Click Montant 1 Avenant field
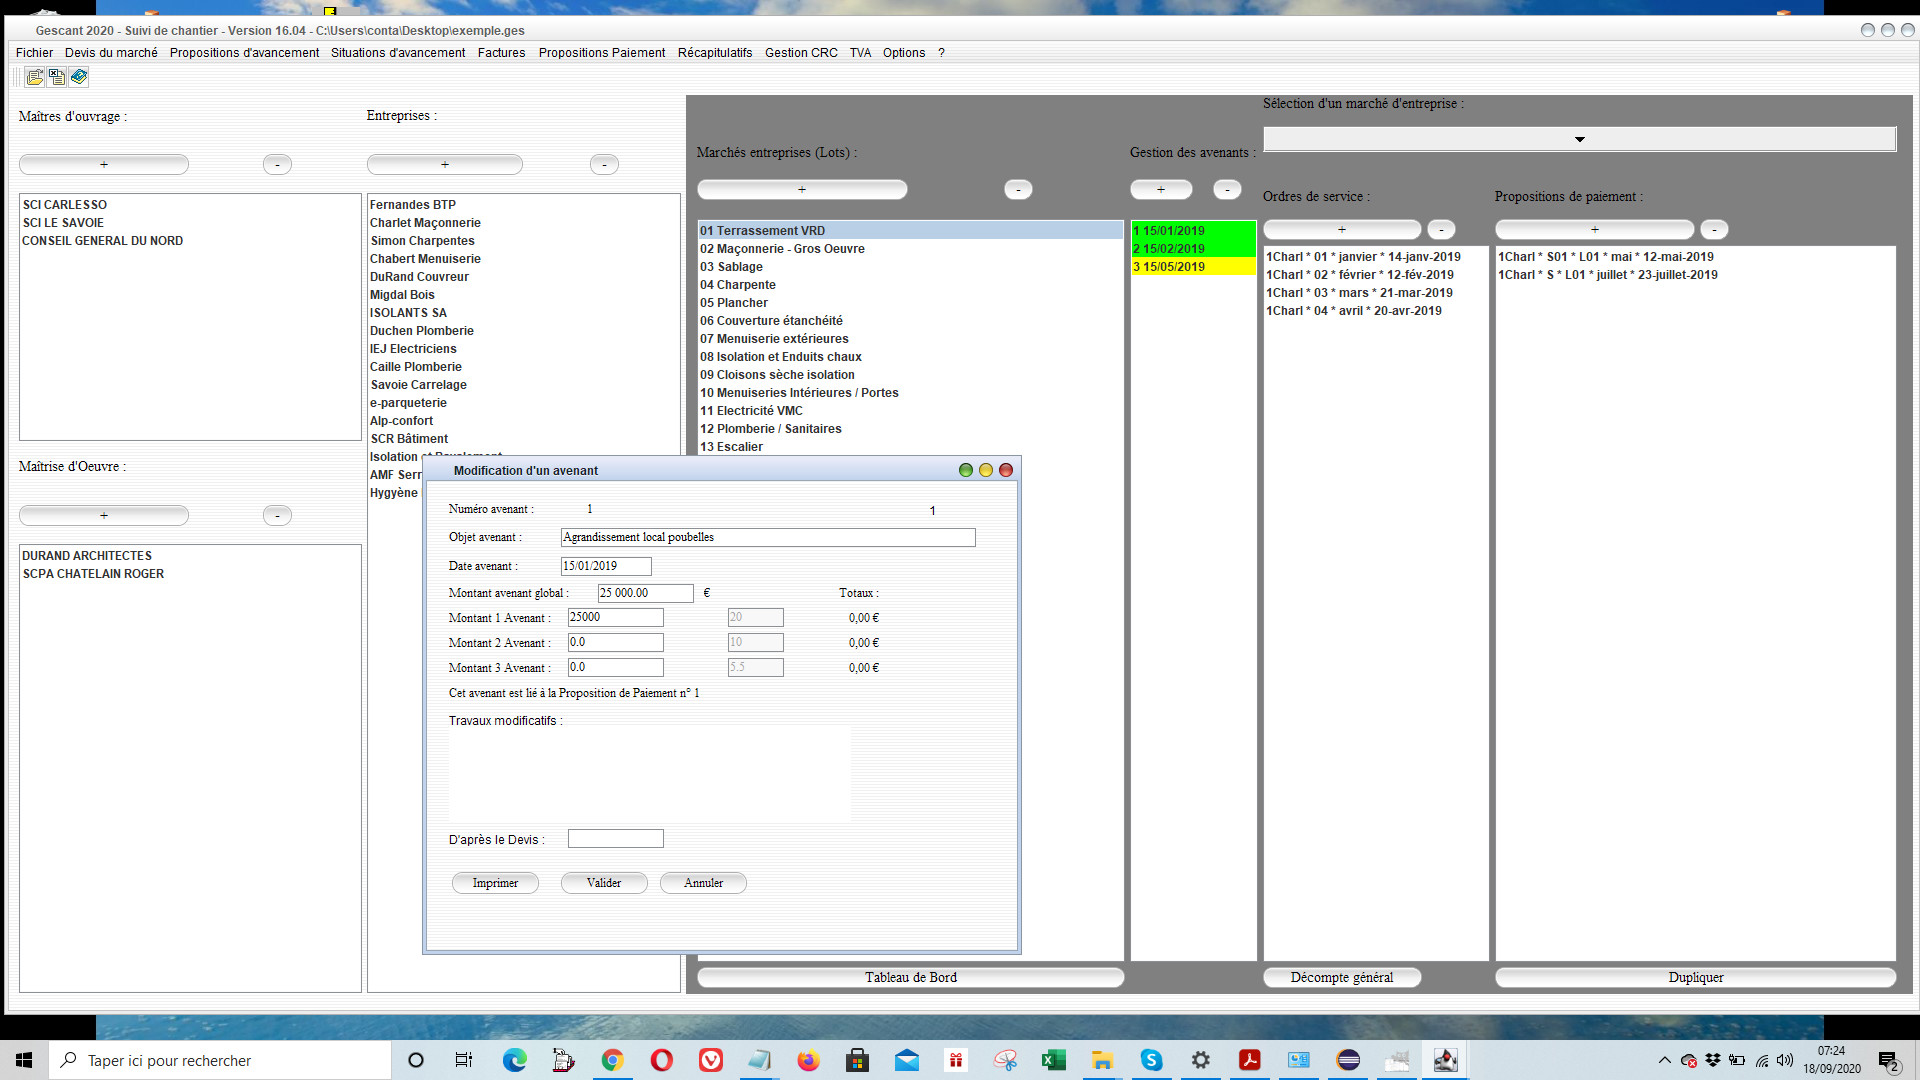This screenshot has width=1920, height=1080. [x=615, y=618]
